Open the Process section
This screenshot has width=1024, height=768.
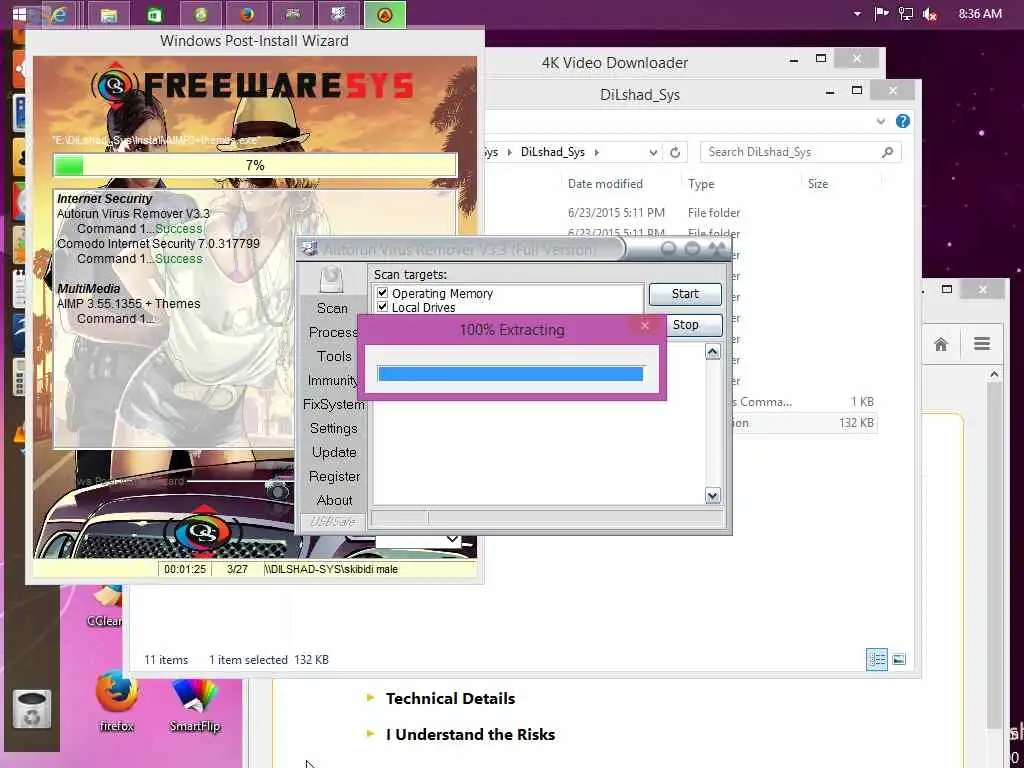tap(333, 332)
